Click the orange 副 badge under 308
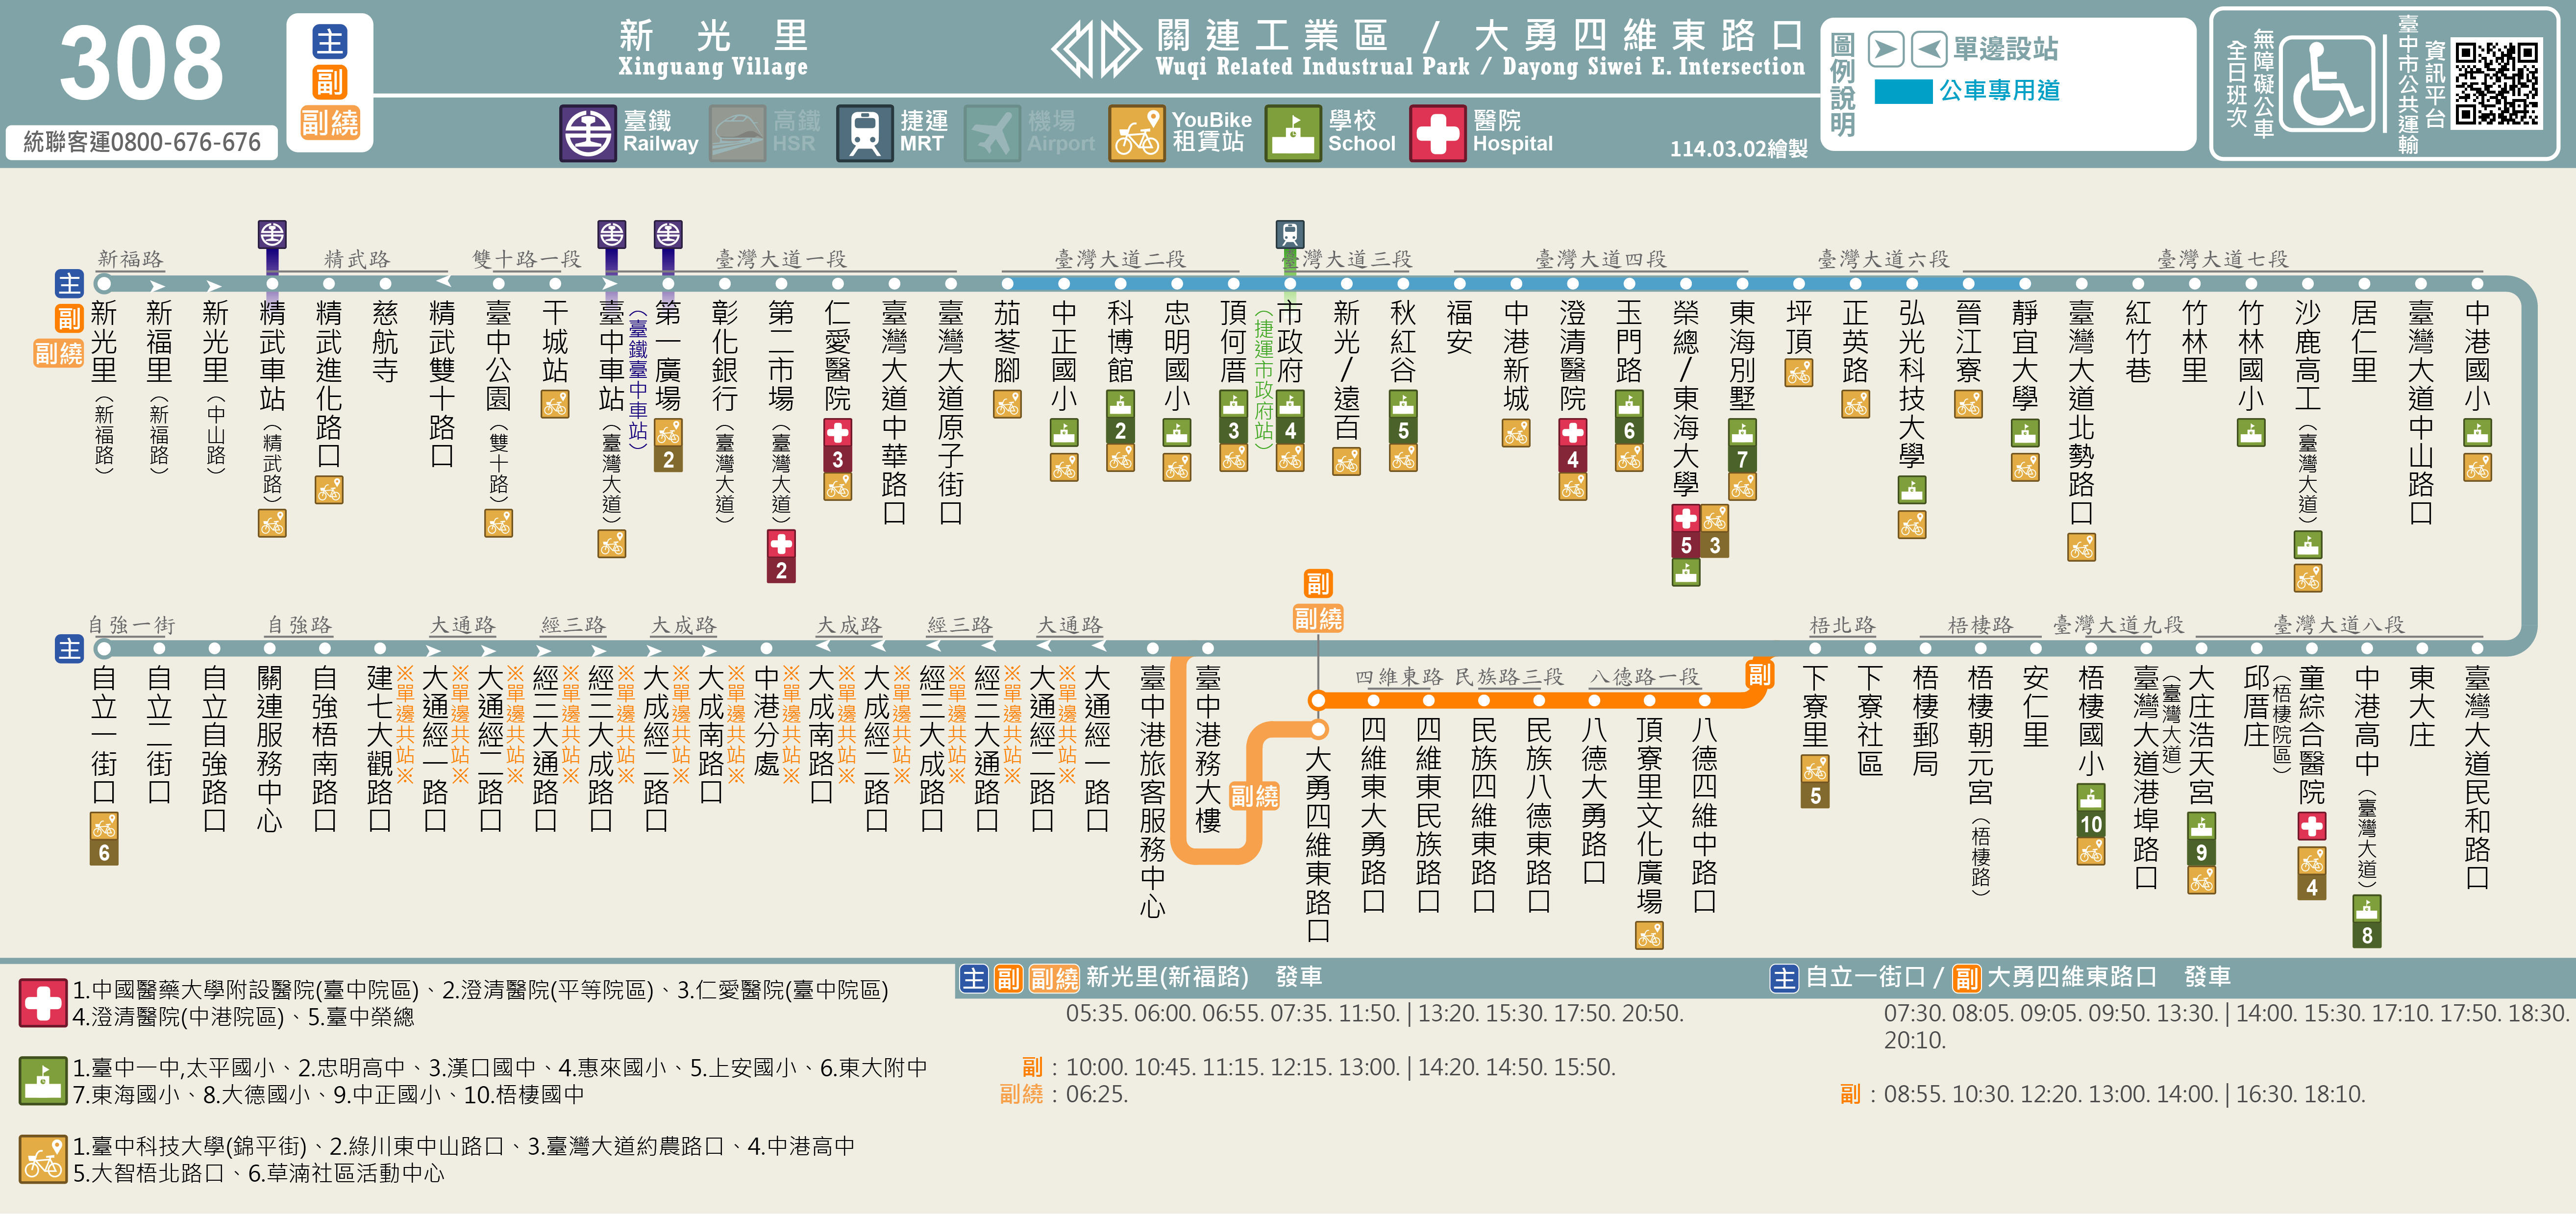Image resolution: width=2576 pixels, height=1216 pixels. coord(329,82)
